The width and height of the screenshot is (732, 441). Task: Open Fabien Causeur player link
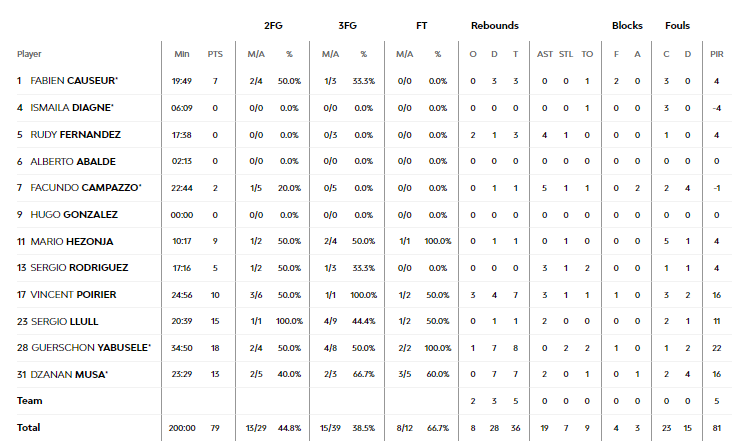74,81
